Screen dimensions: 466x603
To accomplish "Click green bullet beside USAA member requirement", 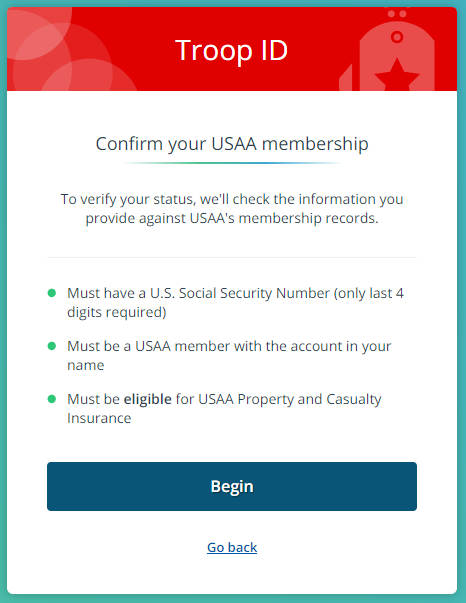I will [x=52, y=346].
